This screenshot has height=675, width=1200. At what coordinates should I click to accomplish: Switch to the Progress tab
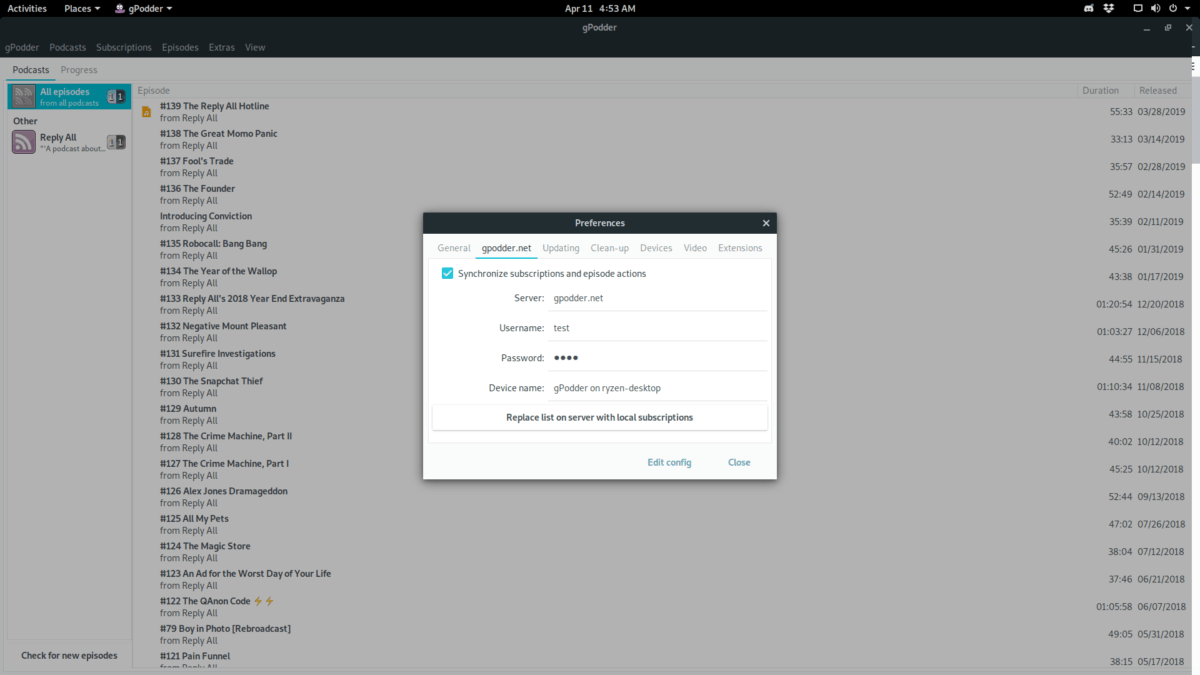coord(79,70)
